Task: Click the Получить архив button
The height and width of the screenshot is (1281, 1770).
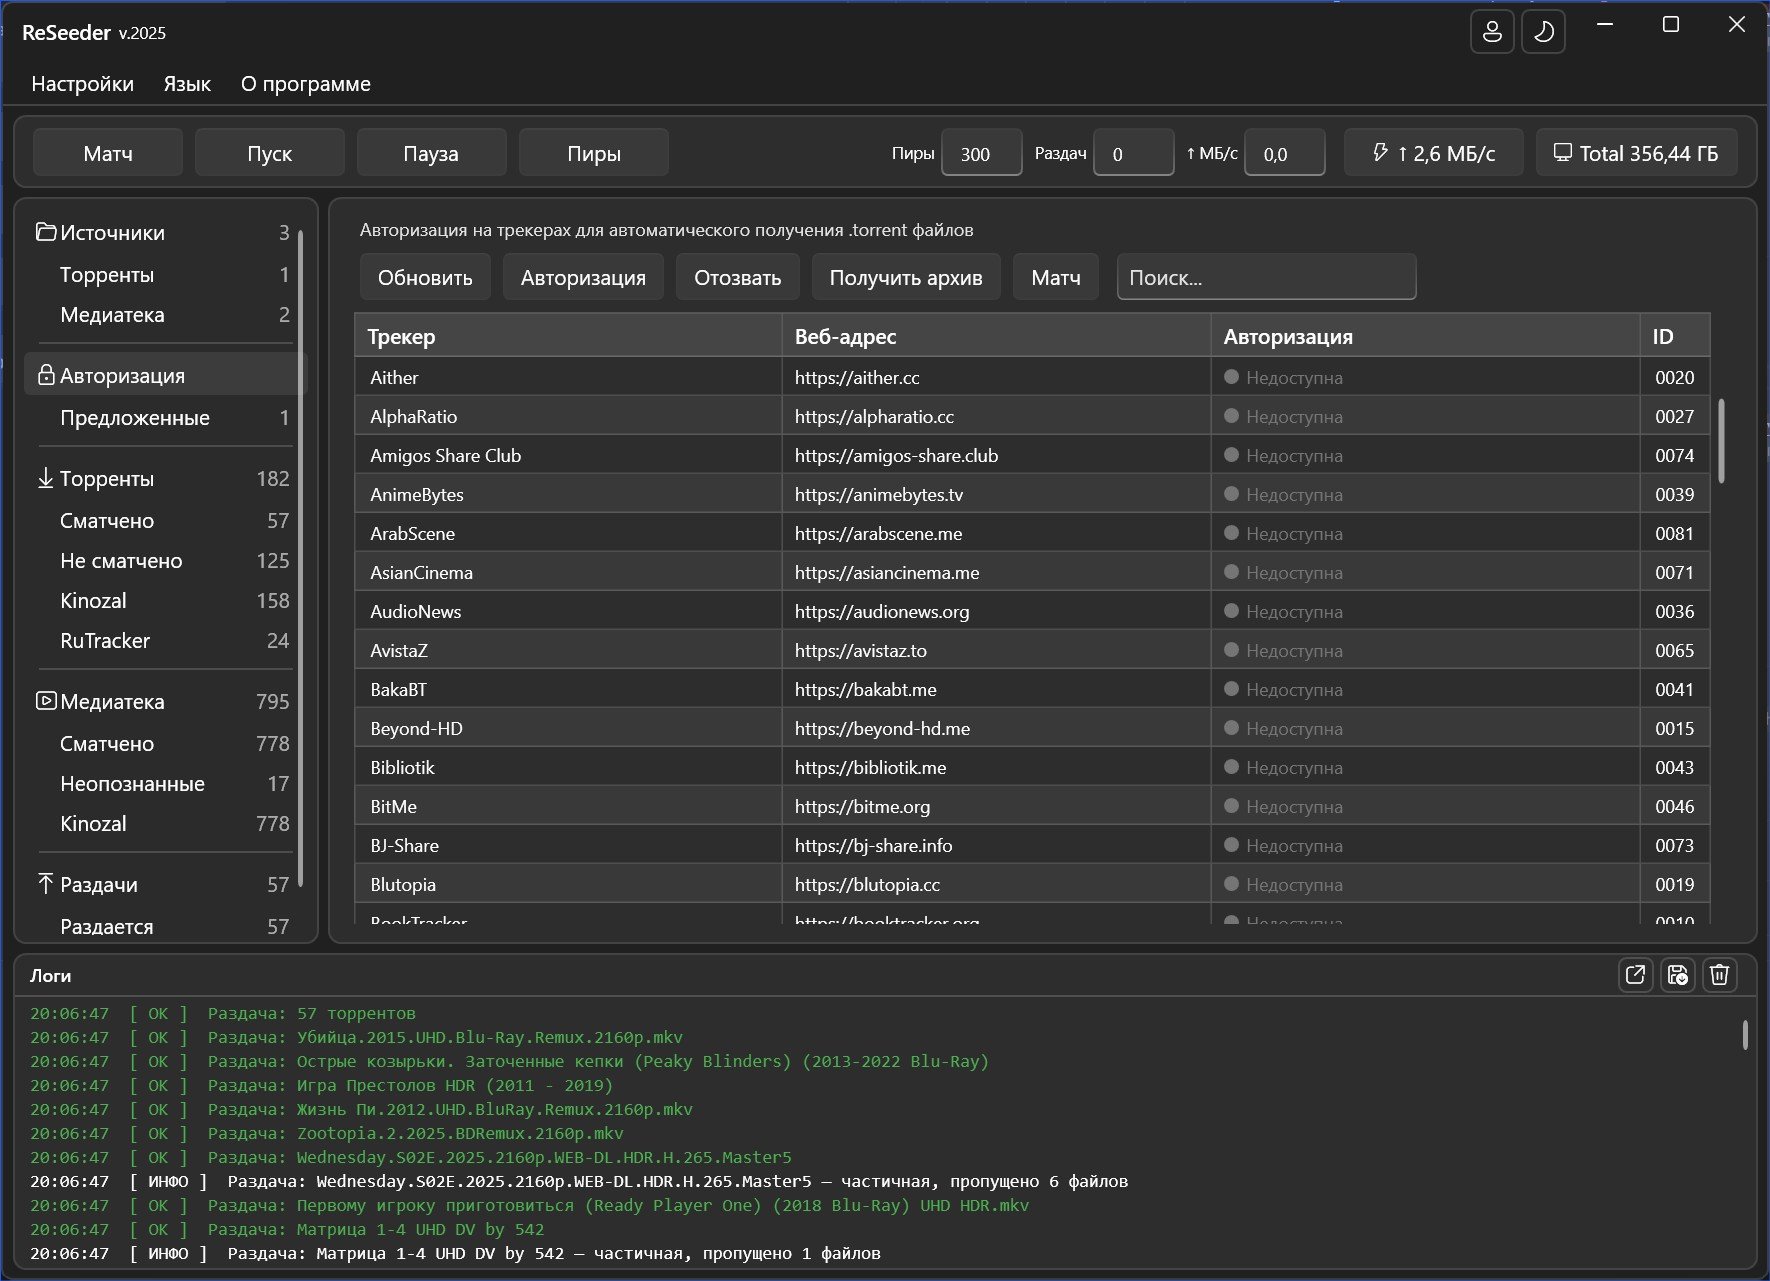Action: coord(905,277)
